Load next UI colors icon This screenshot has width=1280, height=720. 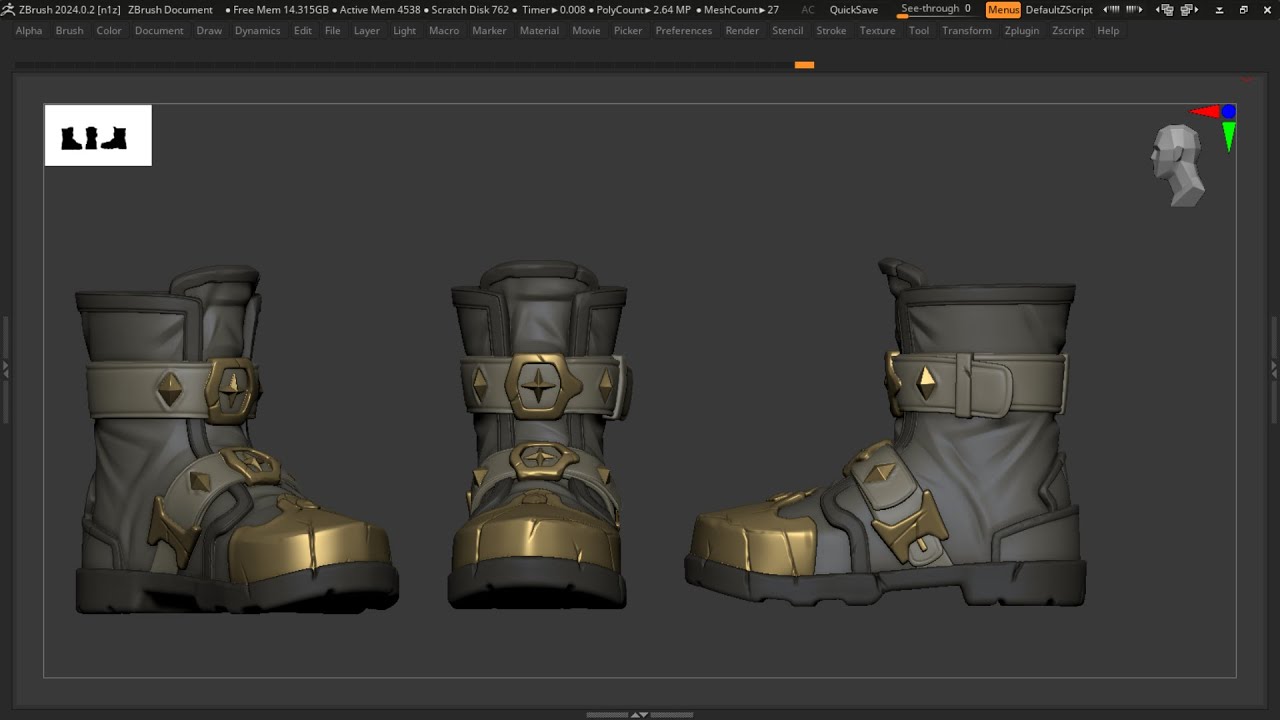tap(1134, 10)
